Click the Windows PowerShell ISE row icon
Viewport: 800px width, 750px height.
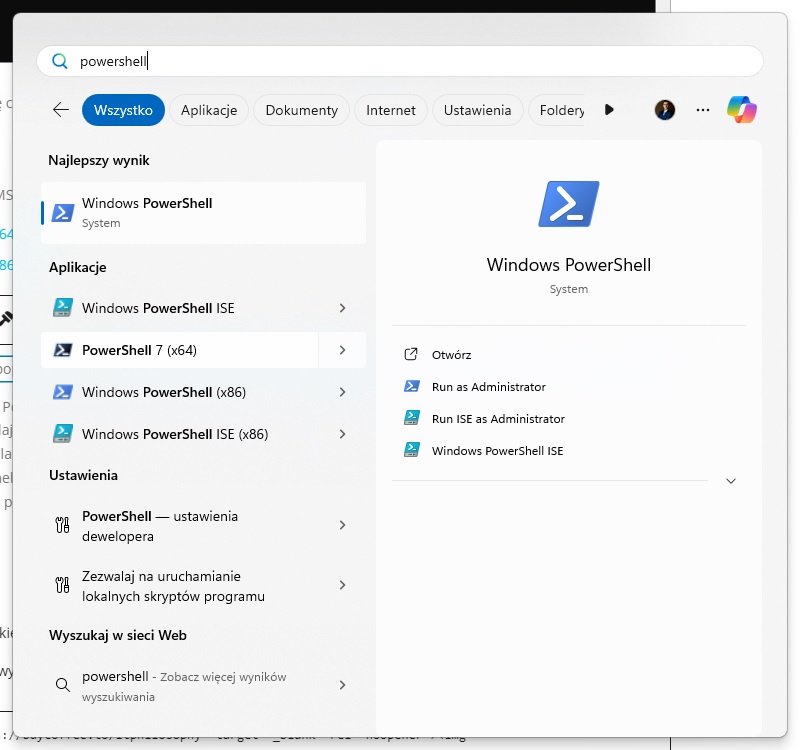[x=63, y=308]
